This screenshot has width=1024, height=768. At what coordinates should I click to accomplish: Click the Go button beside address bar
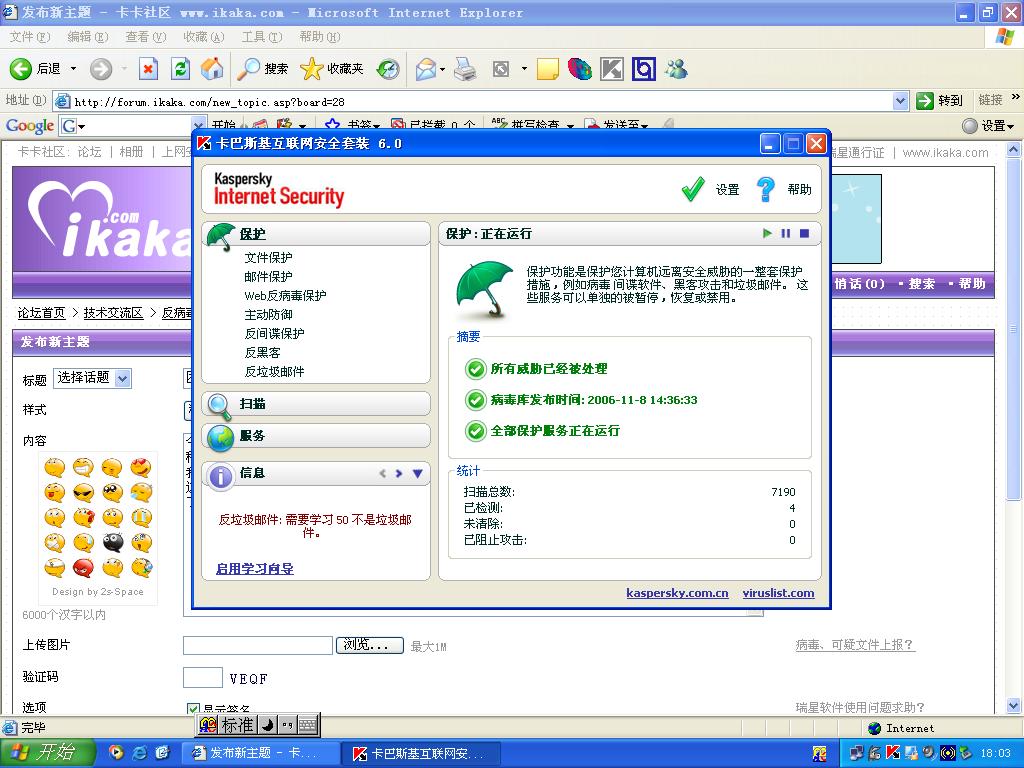tap(940, 101)
